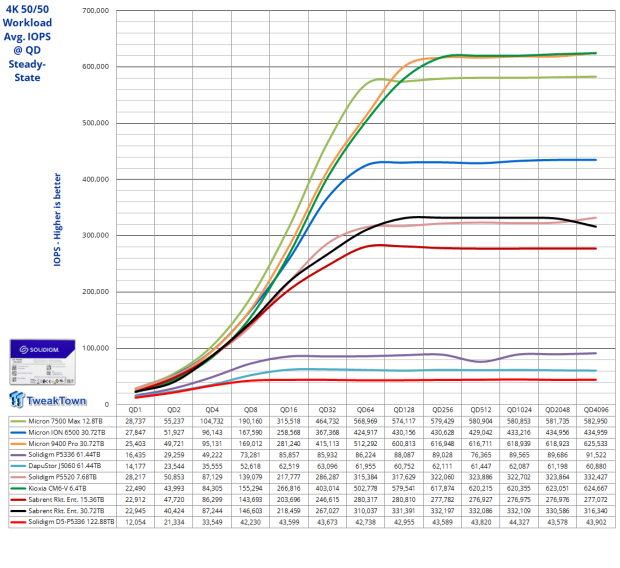Click the Solidigm D5-P5336 122.88TB legend label
The image size is (620, 568).
tap(72, 522)
